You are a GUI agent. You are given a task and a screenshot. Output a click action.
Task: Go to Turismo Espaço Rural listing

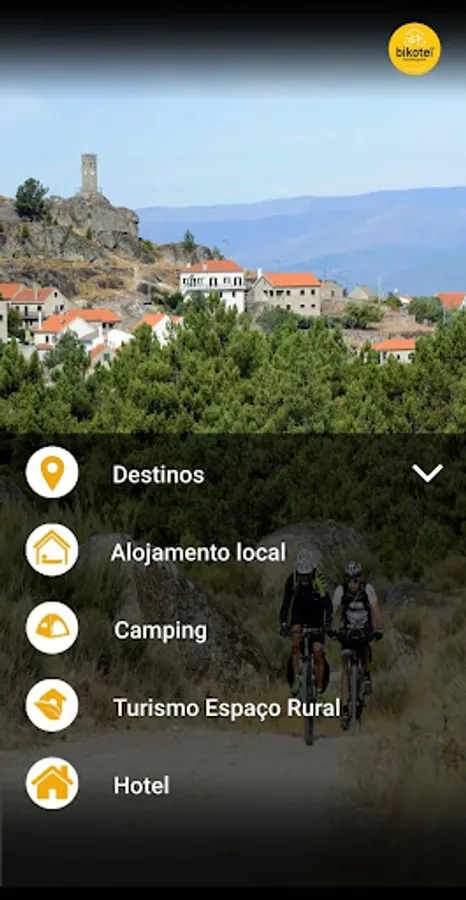(227, 708)
